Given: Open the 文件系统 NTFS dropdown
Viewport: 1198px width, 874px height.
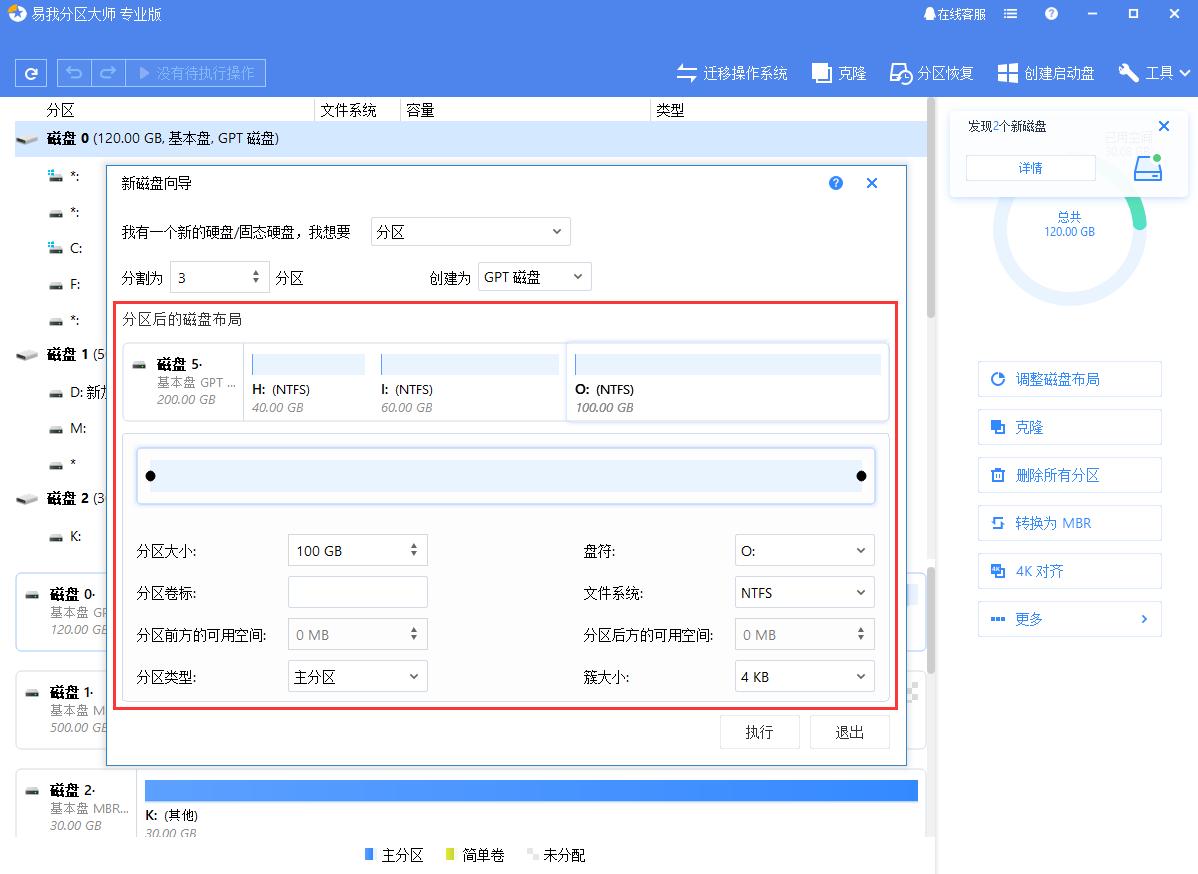Looking at the screenshot, I should 804,592.
